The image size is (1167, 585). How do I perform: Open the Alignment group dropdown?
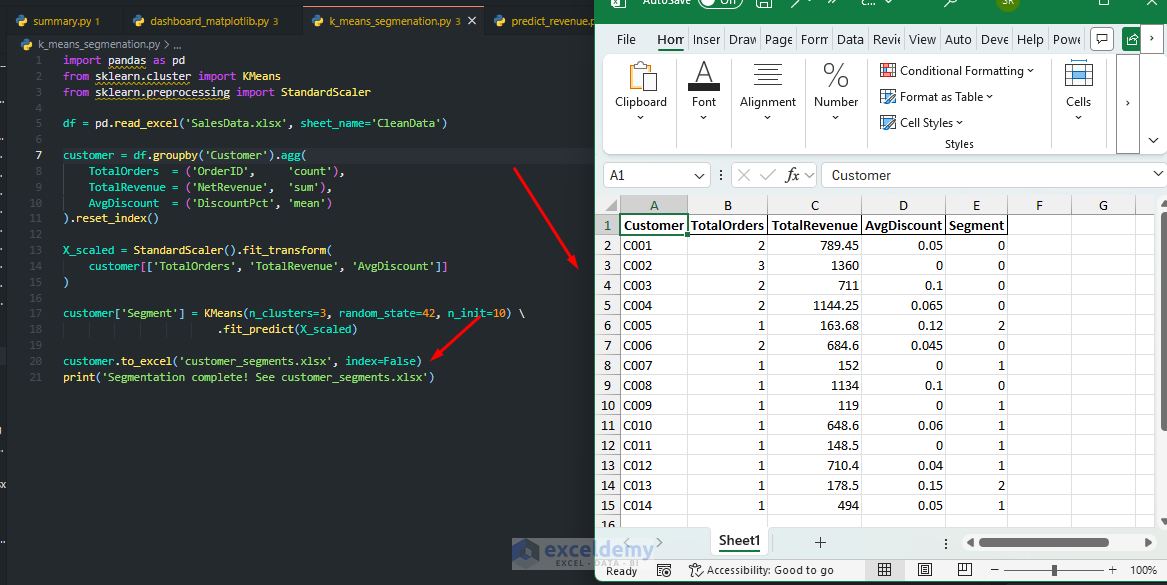[767, 93]
